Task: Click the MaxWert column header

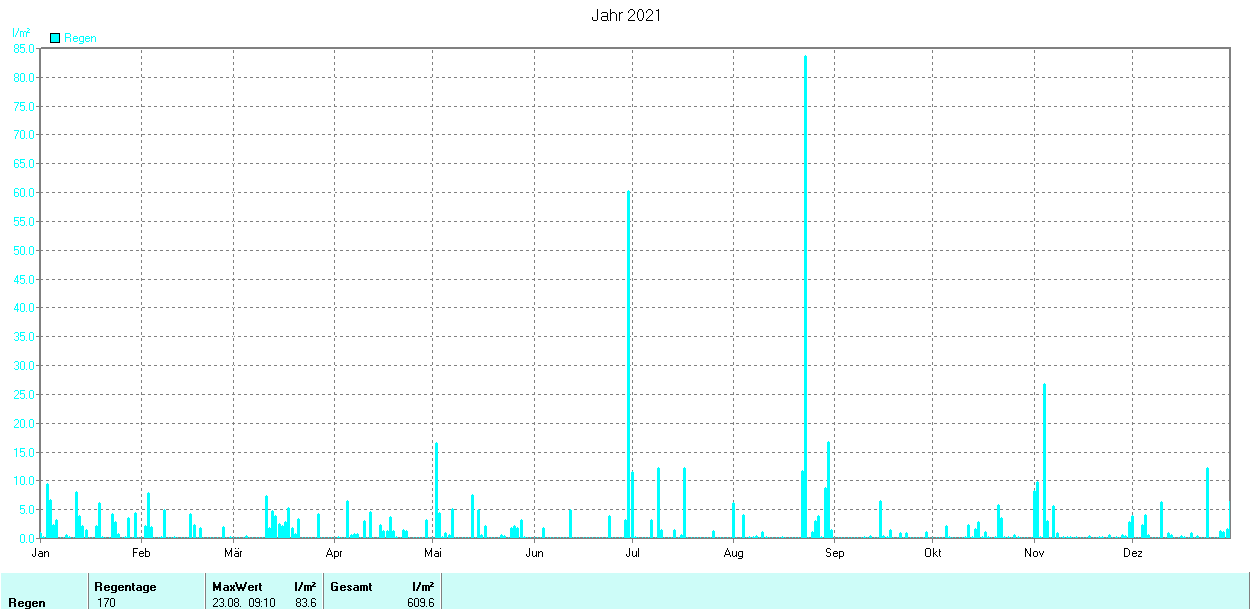Action: point(237,587)
